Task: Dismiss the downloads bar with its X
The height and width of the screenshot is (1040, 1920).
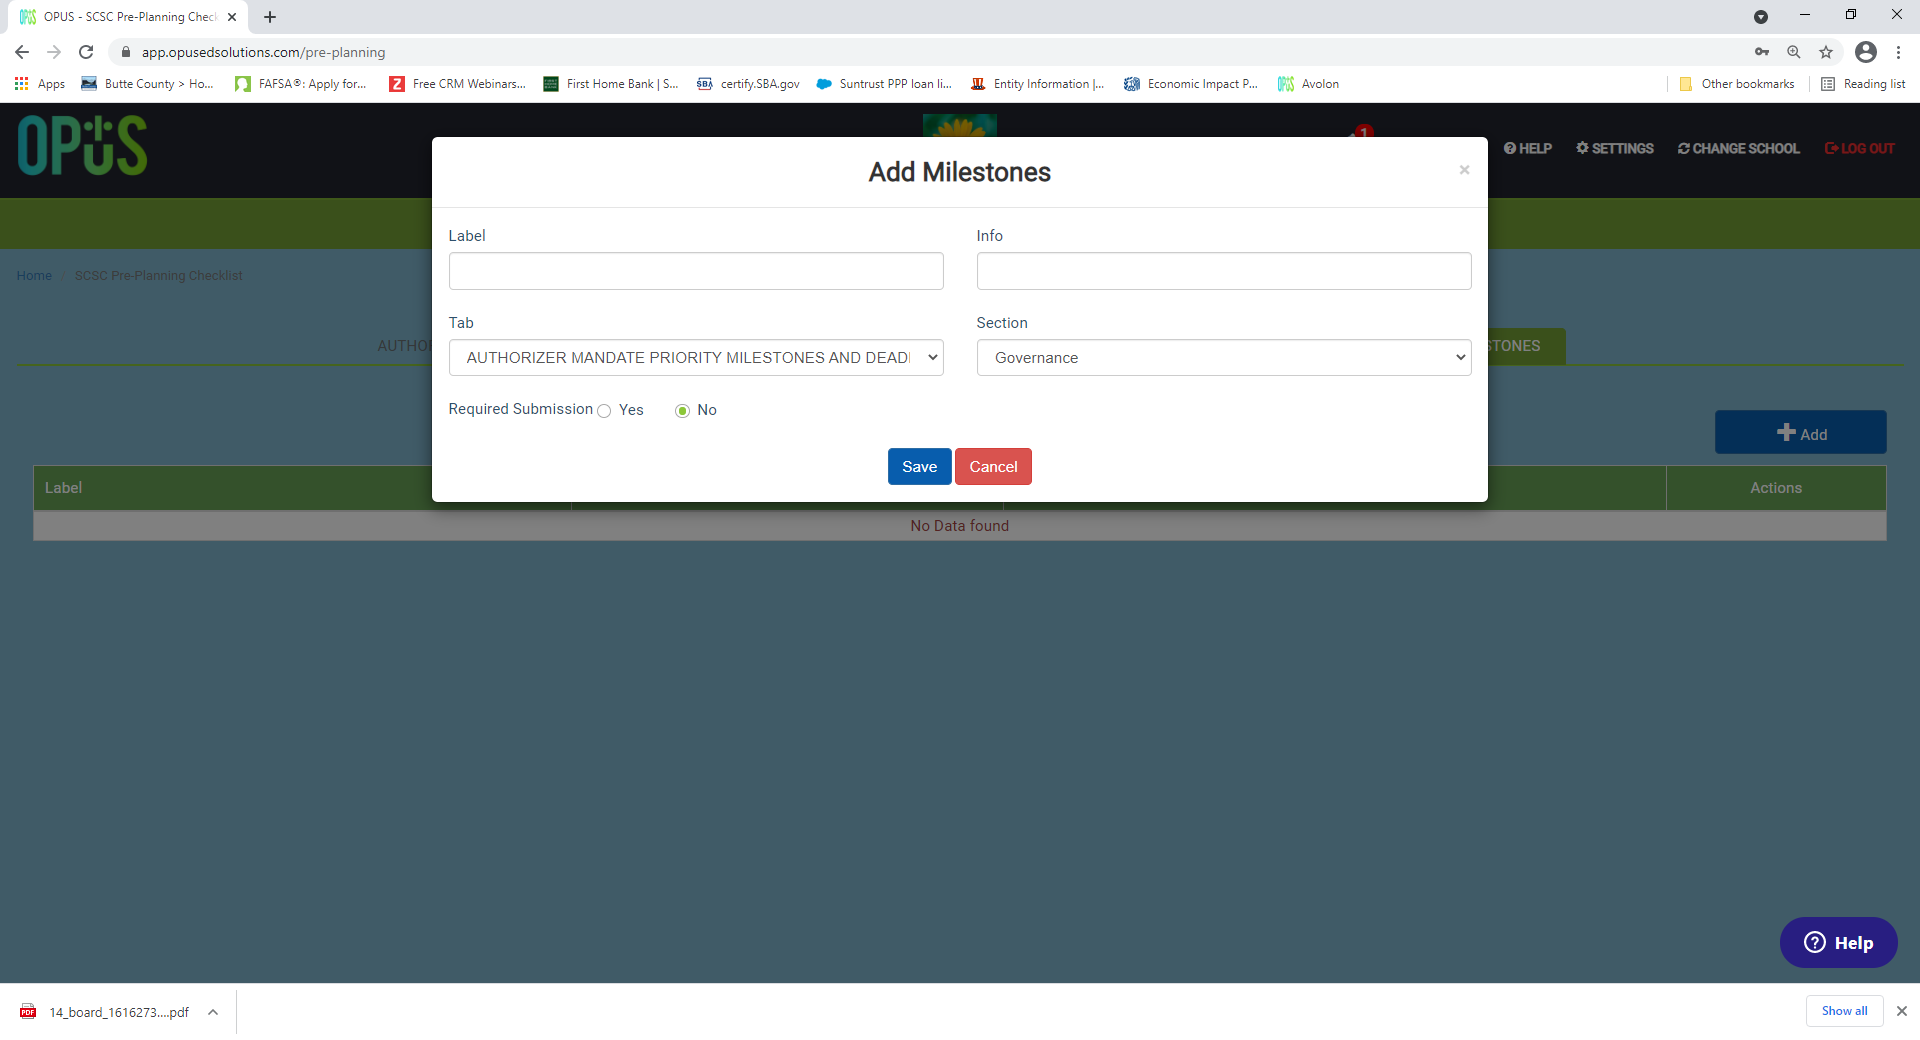Action: point(1902,1011)
